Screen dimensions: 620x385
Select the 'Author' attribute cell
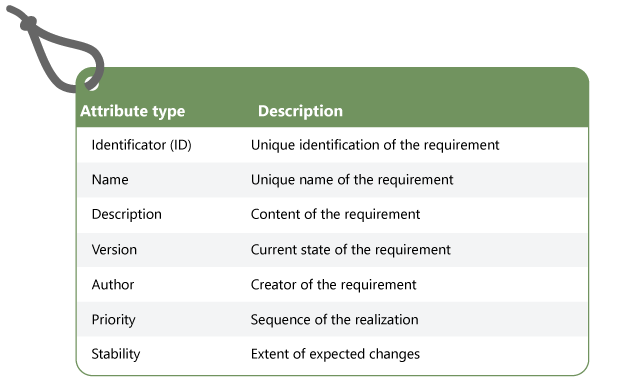pyautogui.click(x=113, y=285)
